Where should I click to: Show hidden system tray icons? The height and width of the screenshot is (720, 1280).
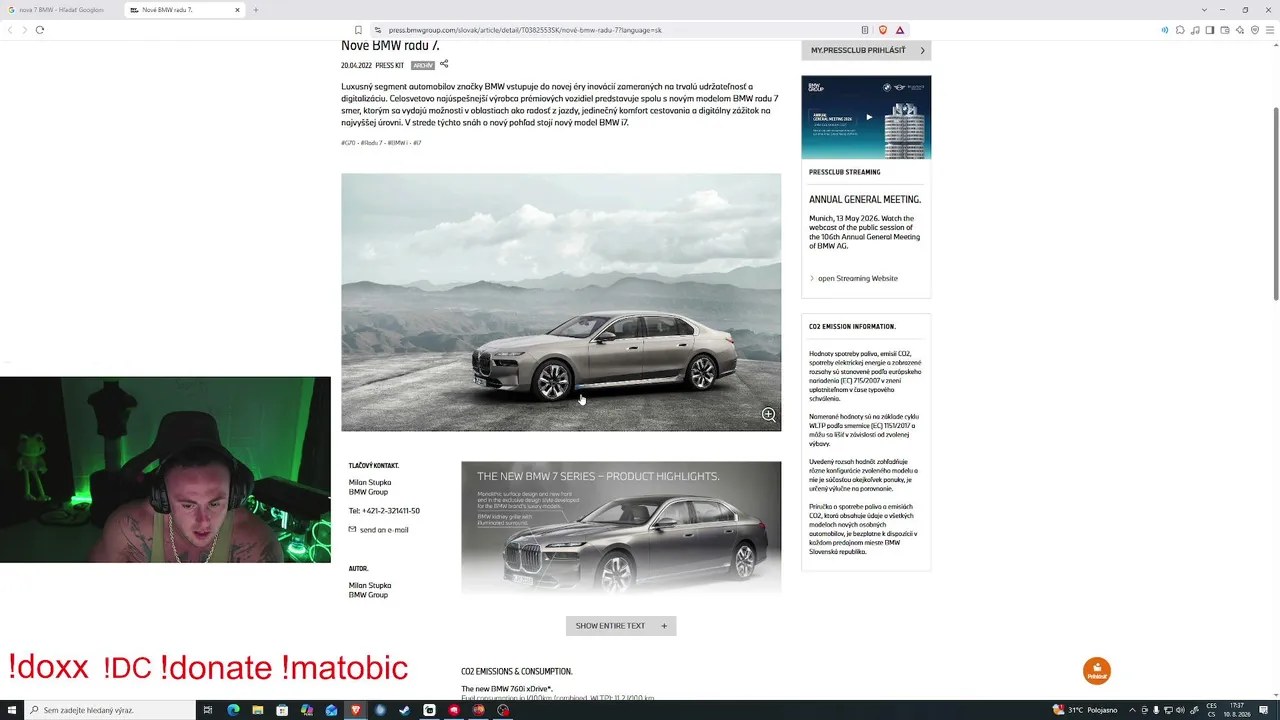coord(1131,710)
